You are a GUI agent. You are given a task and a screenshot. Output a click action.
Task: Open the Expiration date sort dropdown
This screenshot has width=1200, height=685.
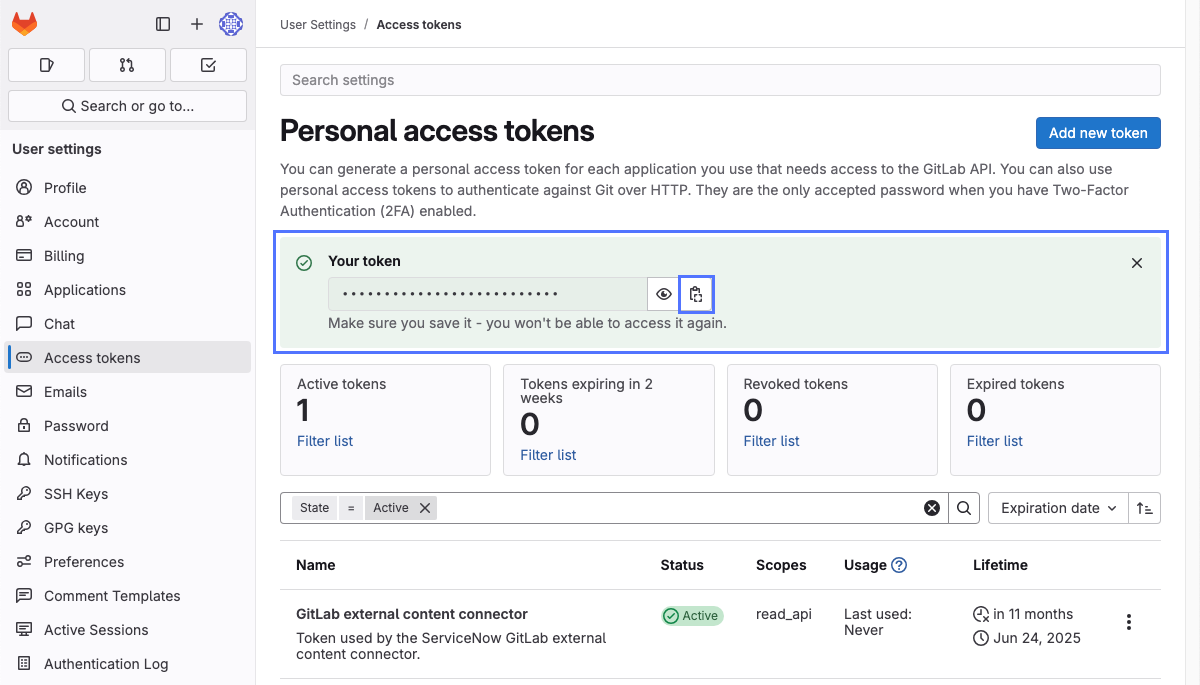(x=1059, y=508)
